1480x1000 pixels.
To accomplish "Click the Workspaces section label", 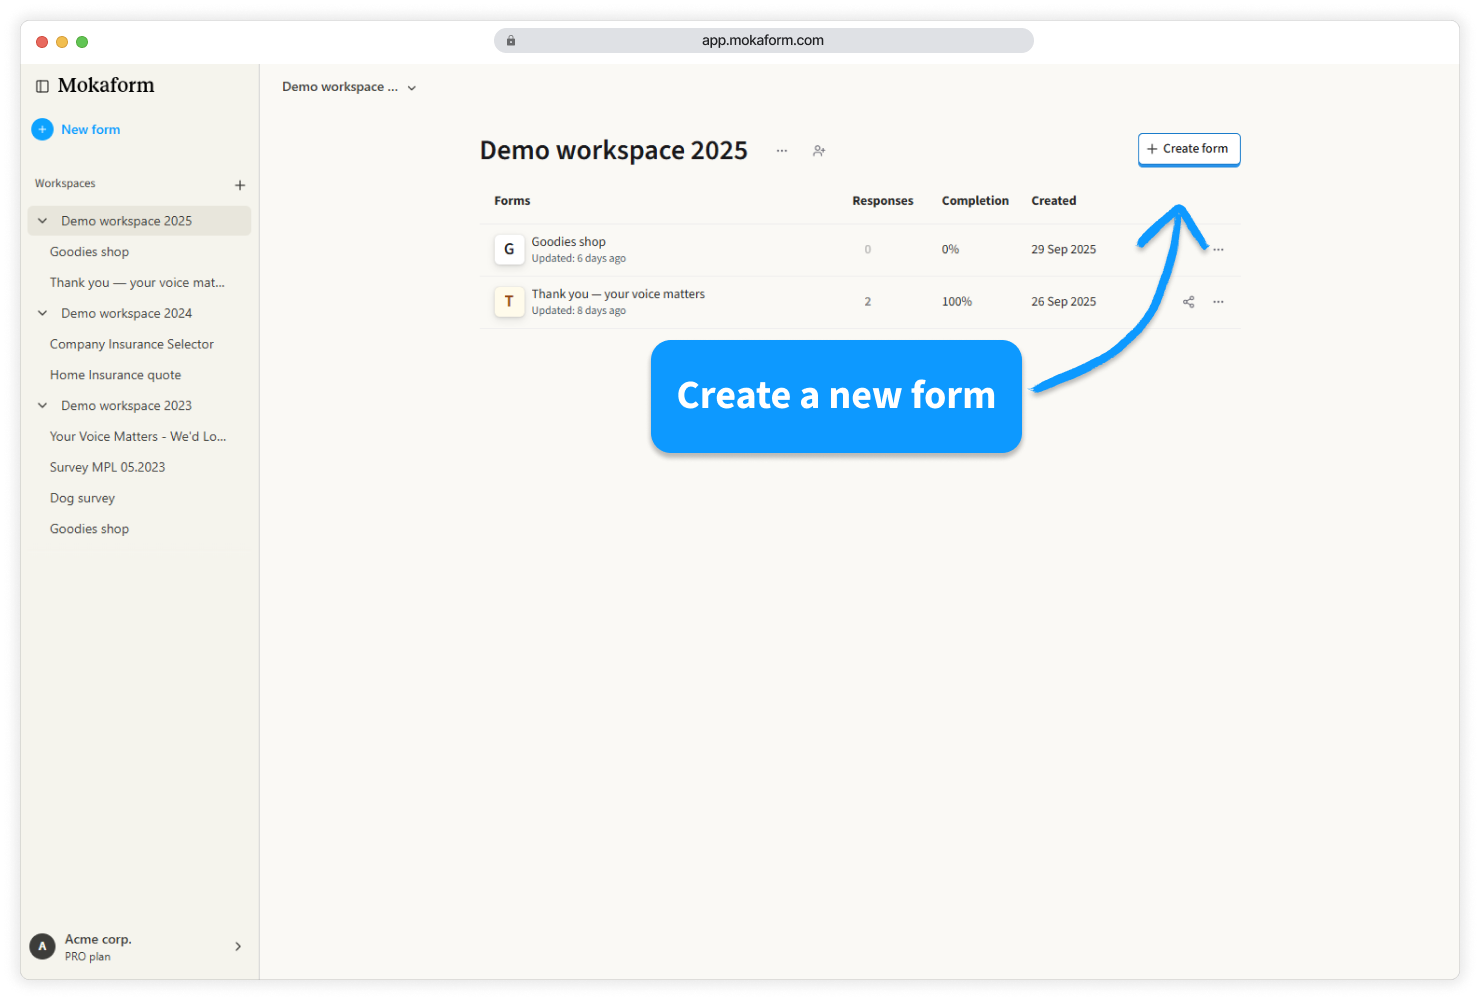I will (x=65, y=184).
